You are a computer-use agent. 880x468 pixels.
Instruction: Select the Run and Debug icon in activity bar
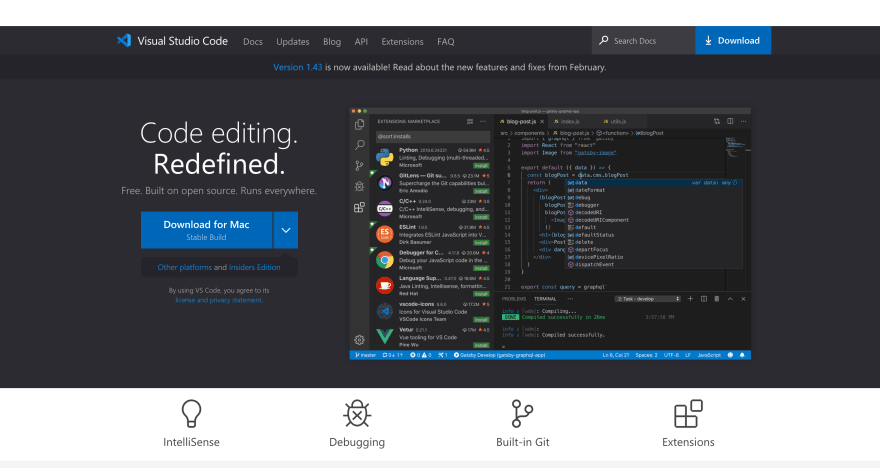click(x=360, y=186)
